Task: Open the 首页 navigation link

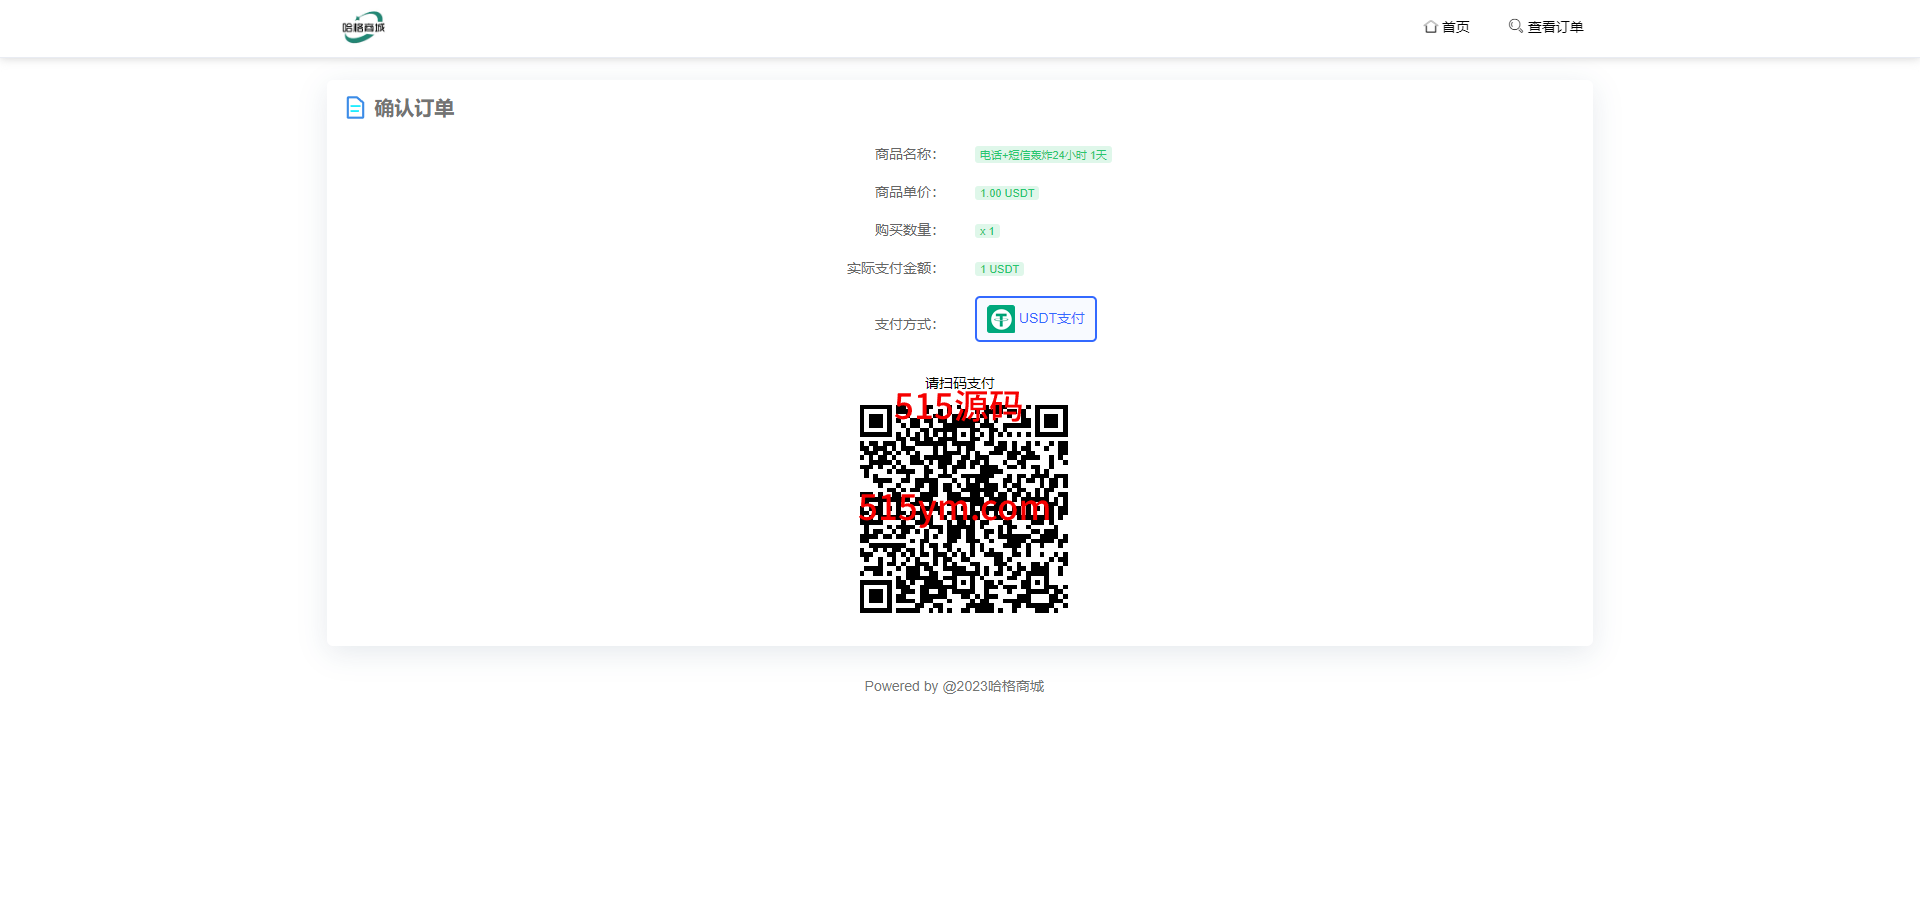Action: click(x=1455, y=27)
